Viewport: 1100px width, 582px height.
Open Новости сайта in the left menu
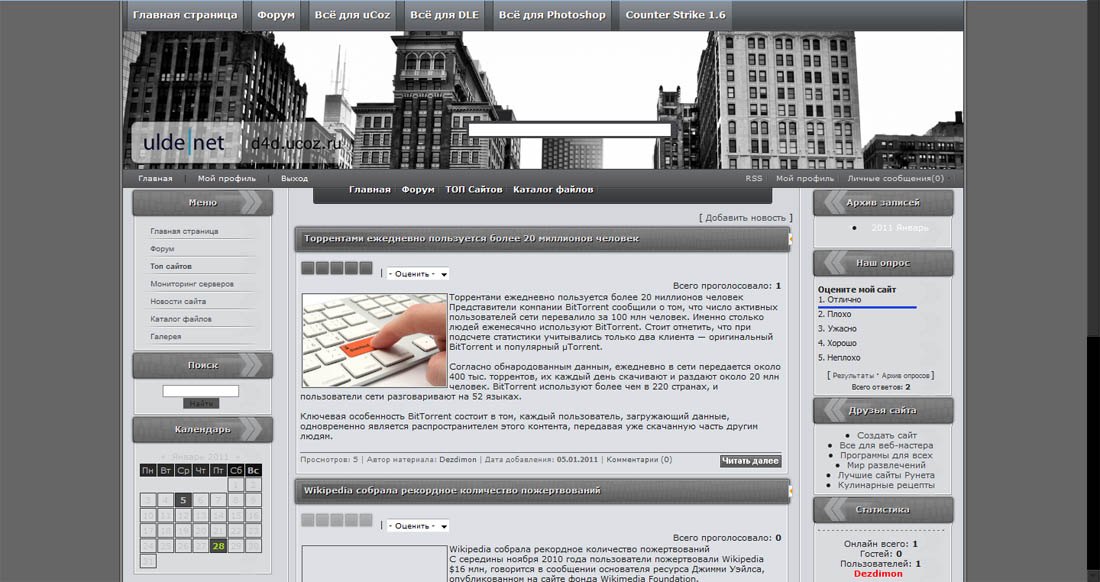point(178,301)
